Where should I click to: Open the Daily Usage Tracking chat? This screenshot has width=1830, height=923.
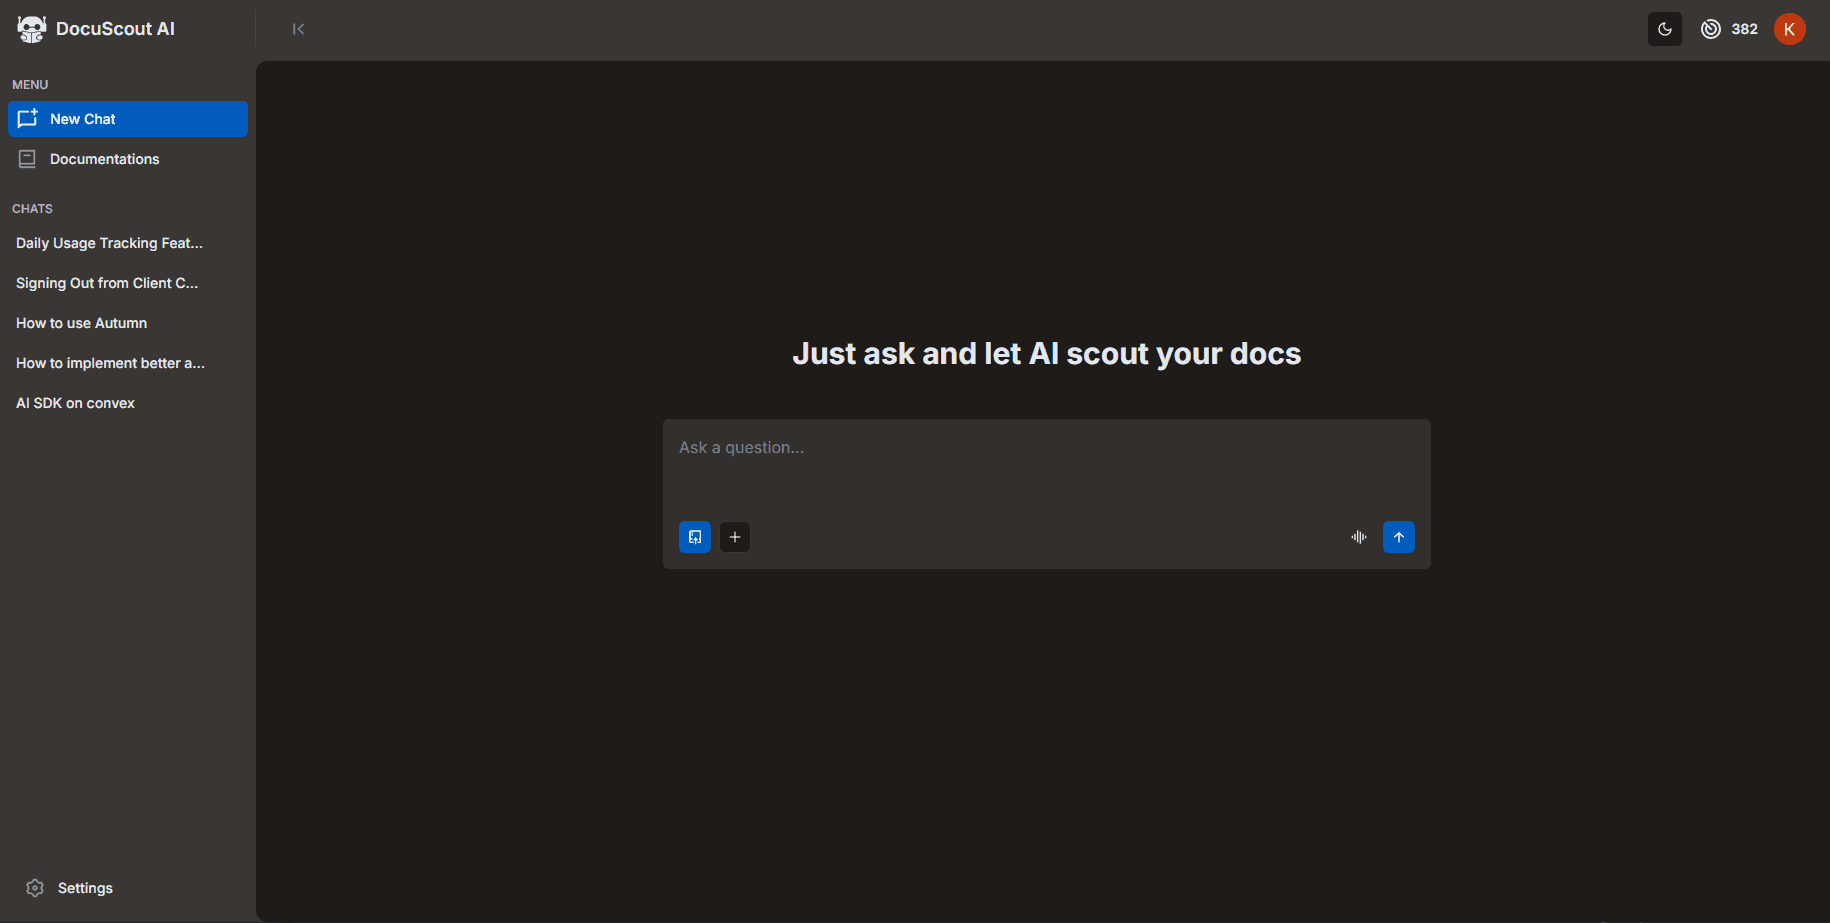coord(109,243)
